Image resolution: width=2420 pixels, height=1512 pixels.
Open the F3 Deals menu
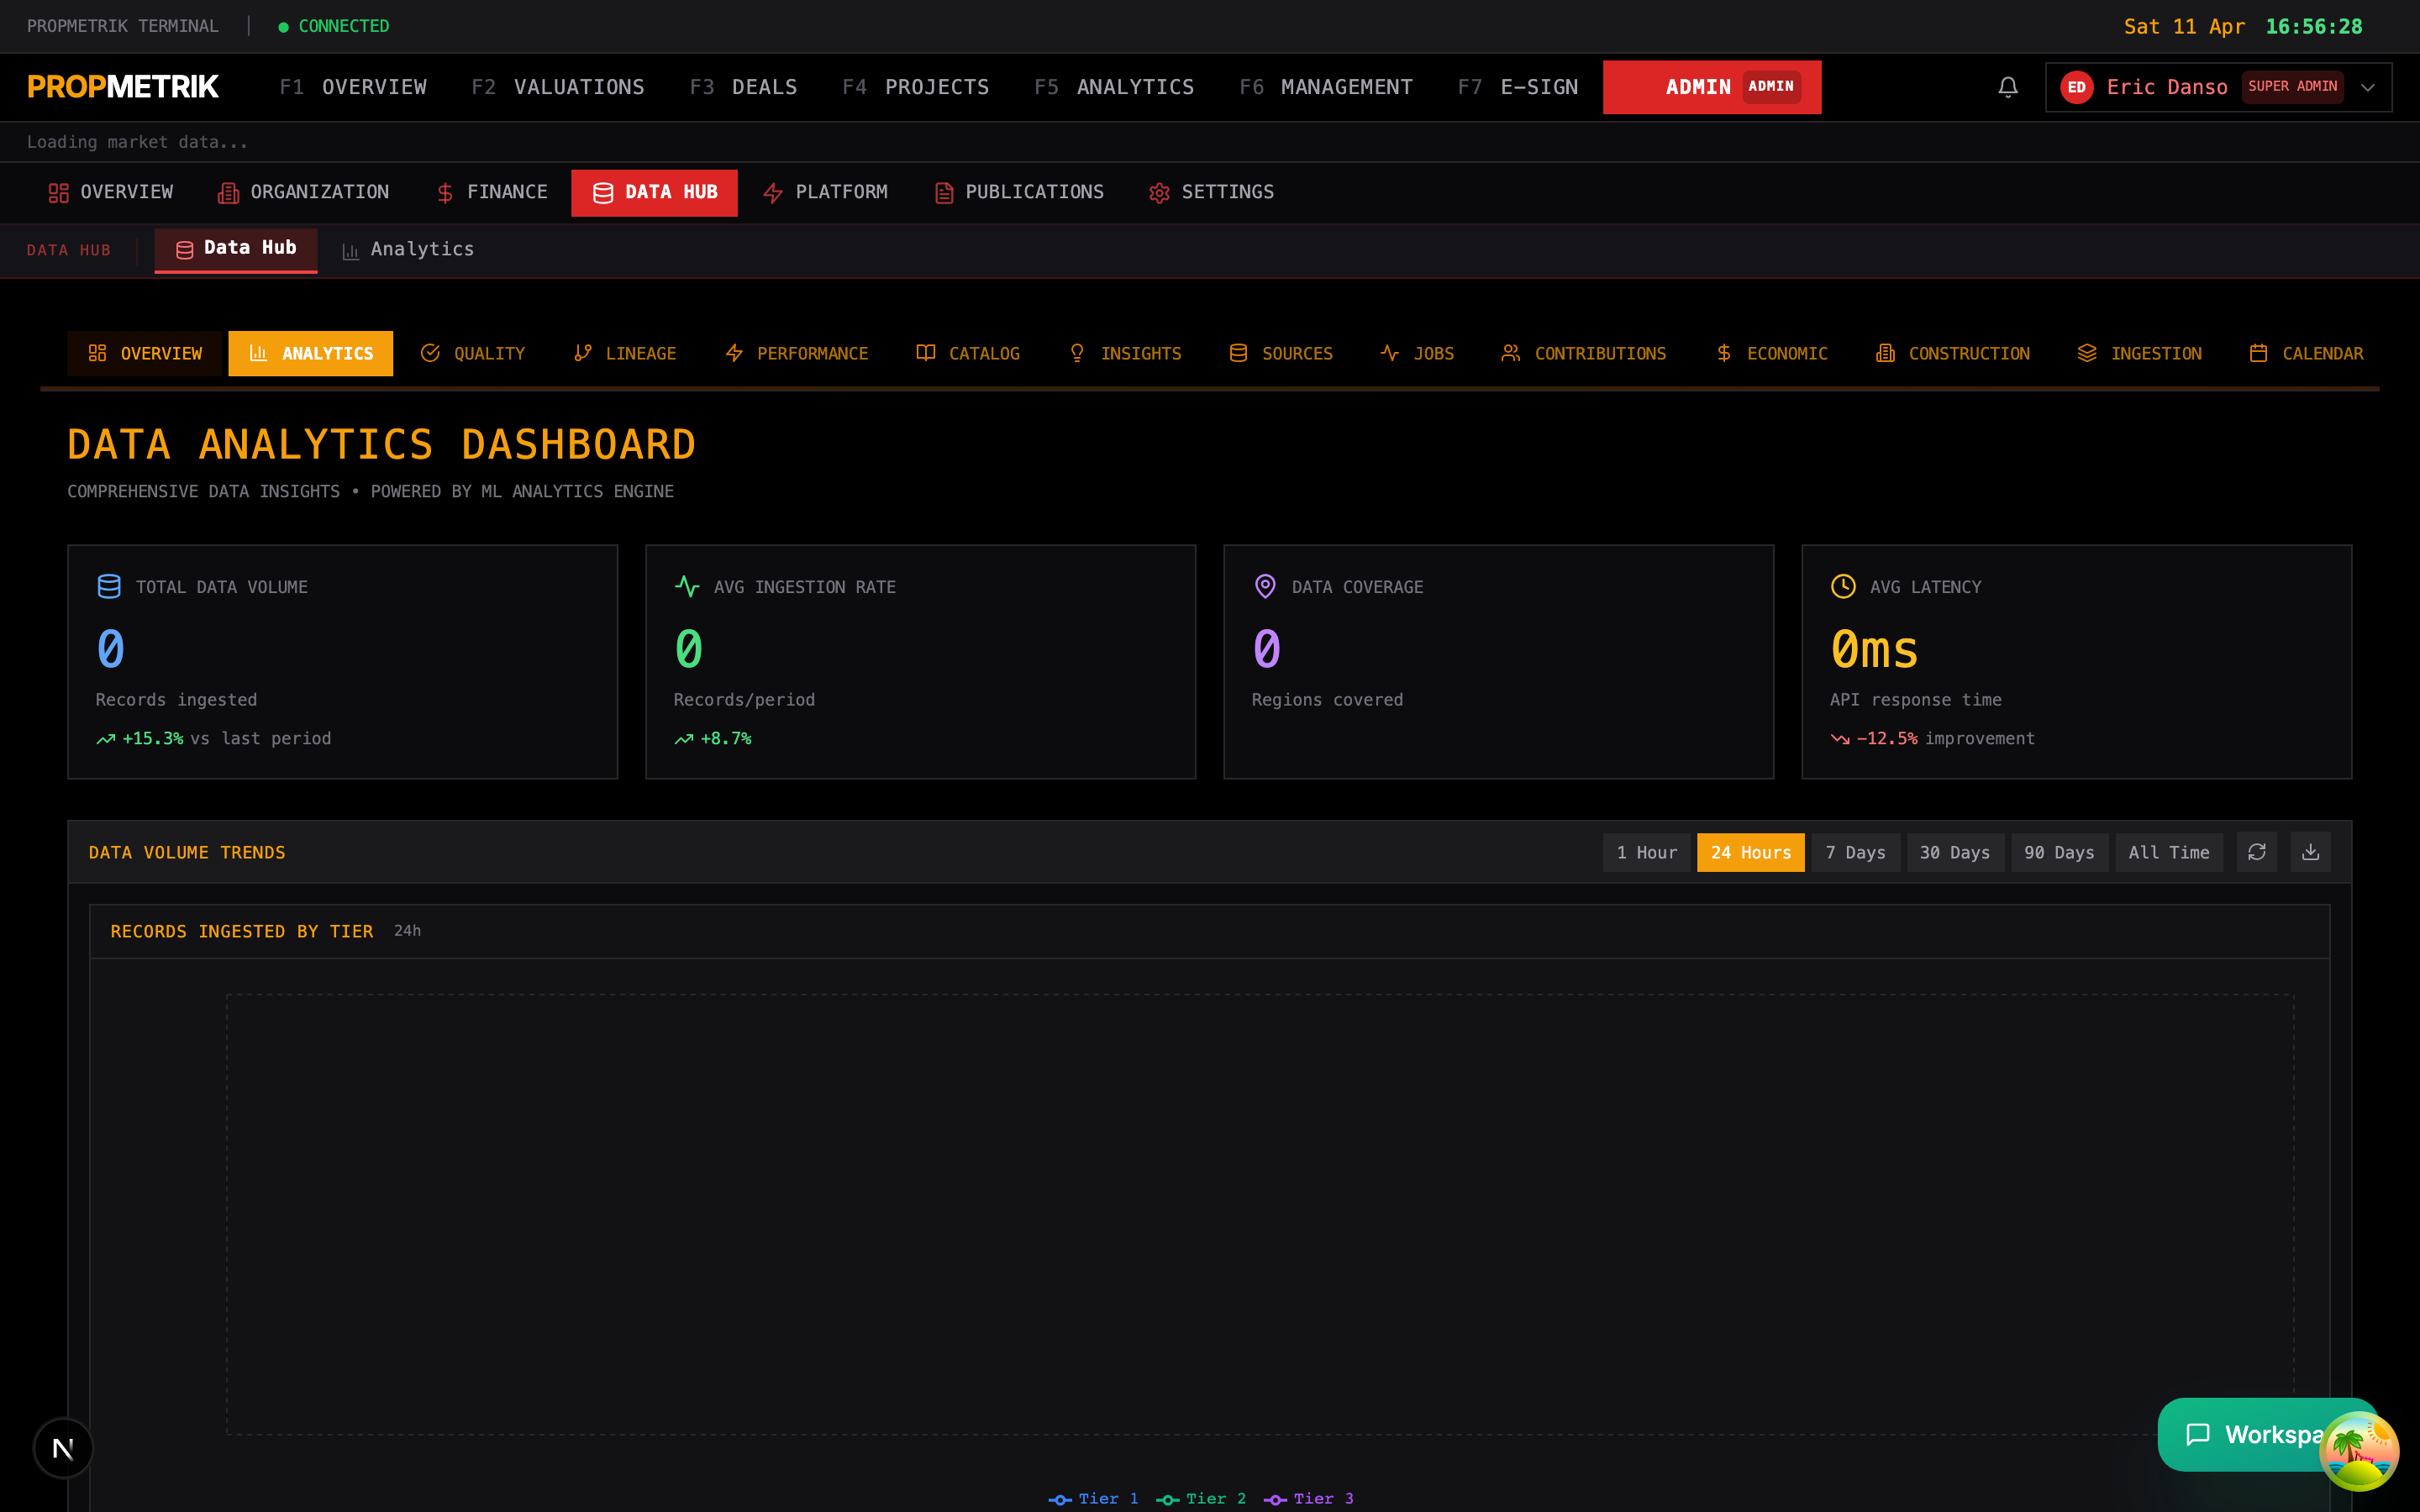tap(743, 87)
